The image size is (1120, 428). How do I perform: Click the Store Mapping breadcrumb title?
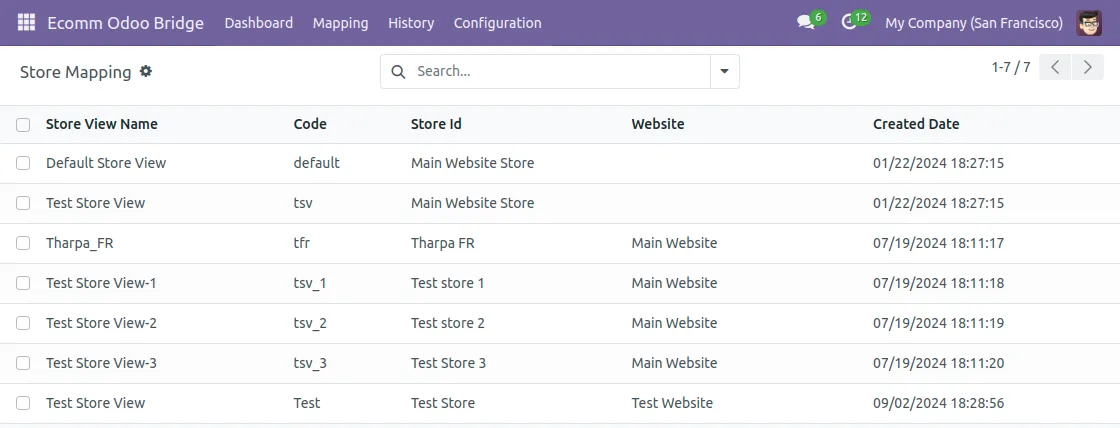coord(76,72)
